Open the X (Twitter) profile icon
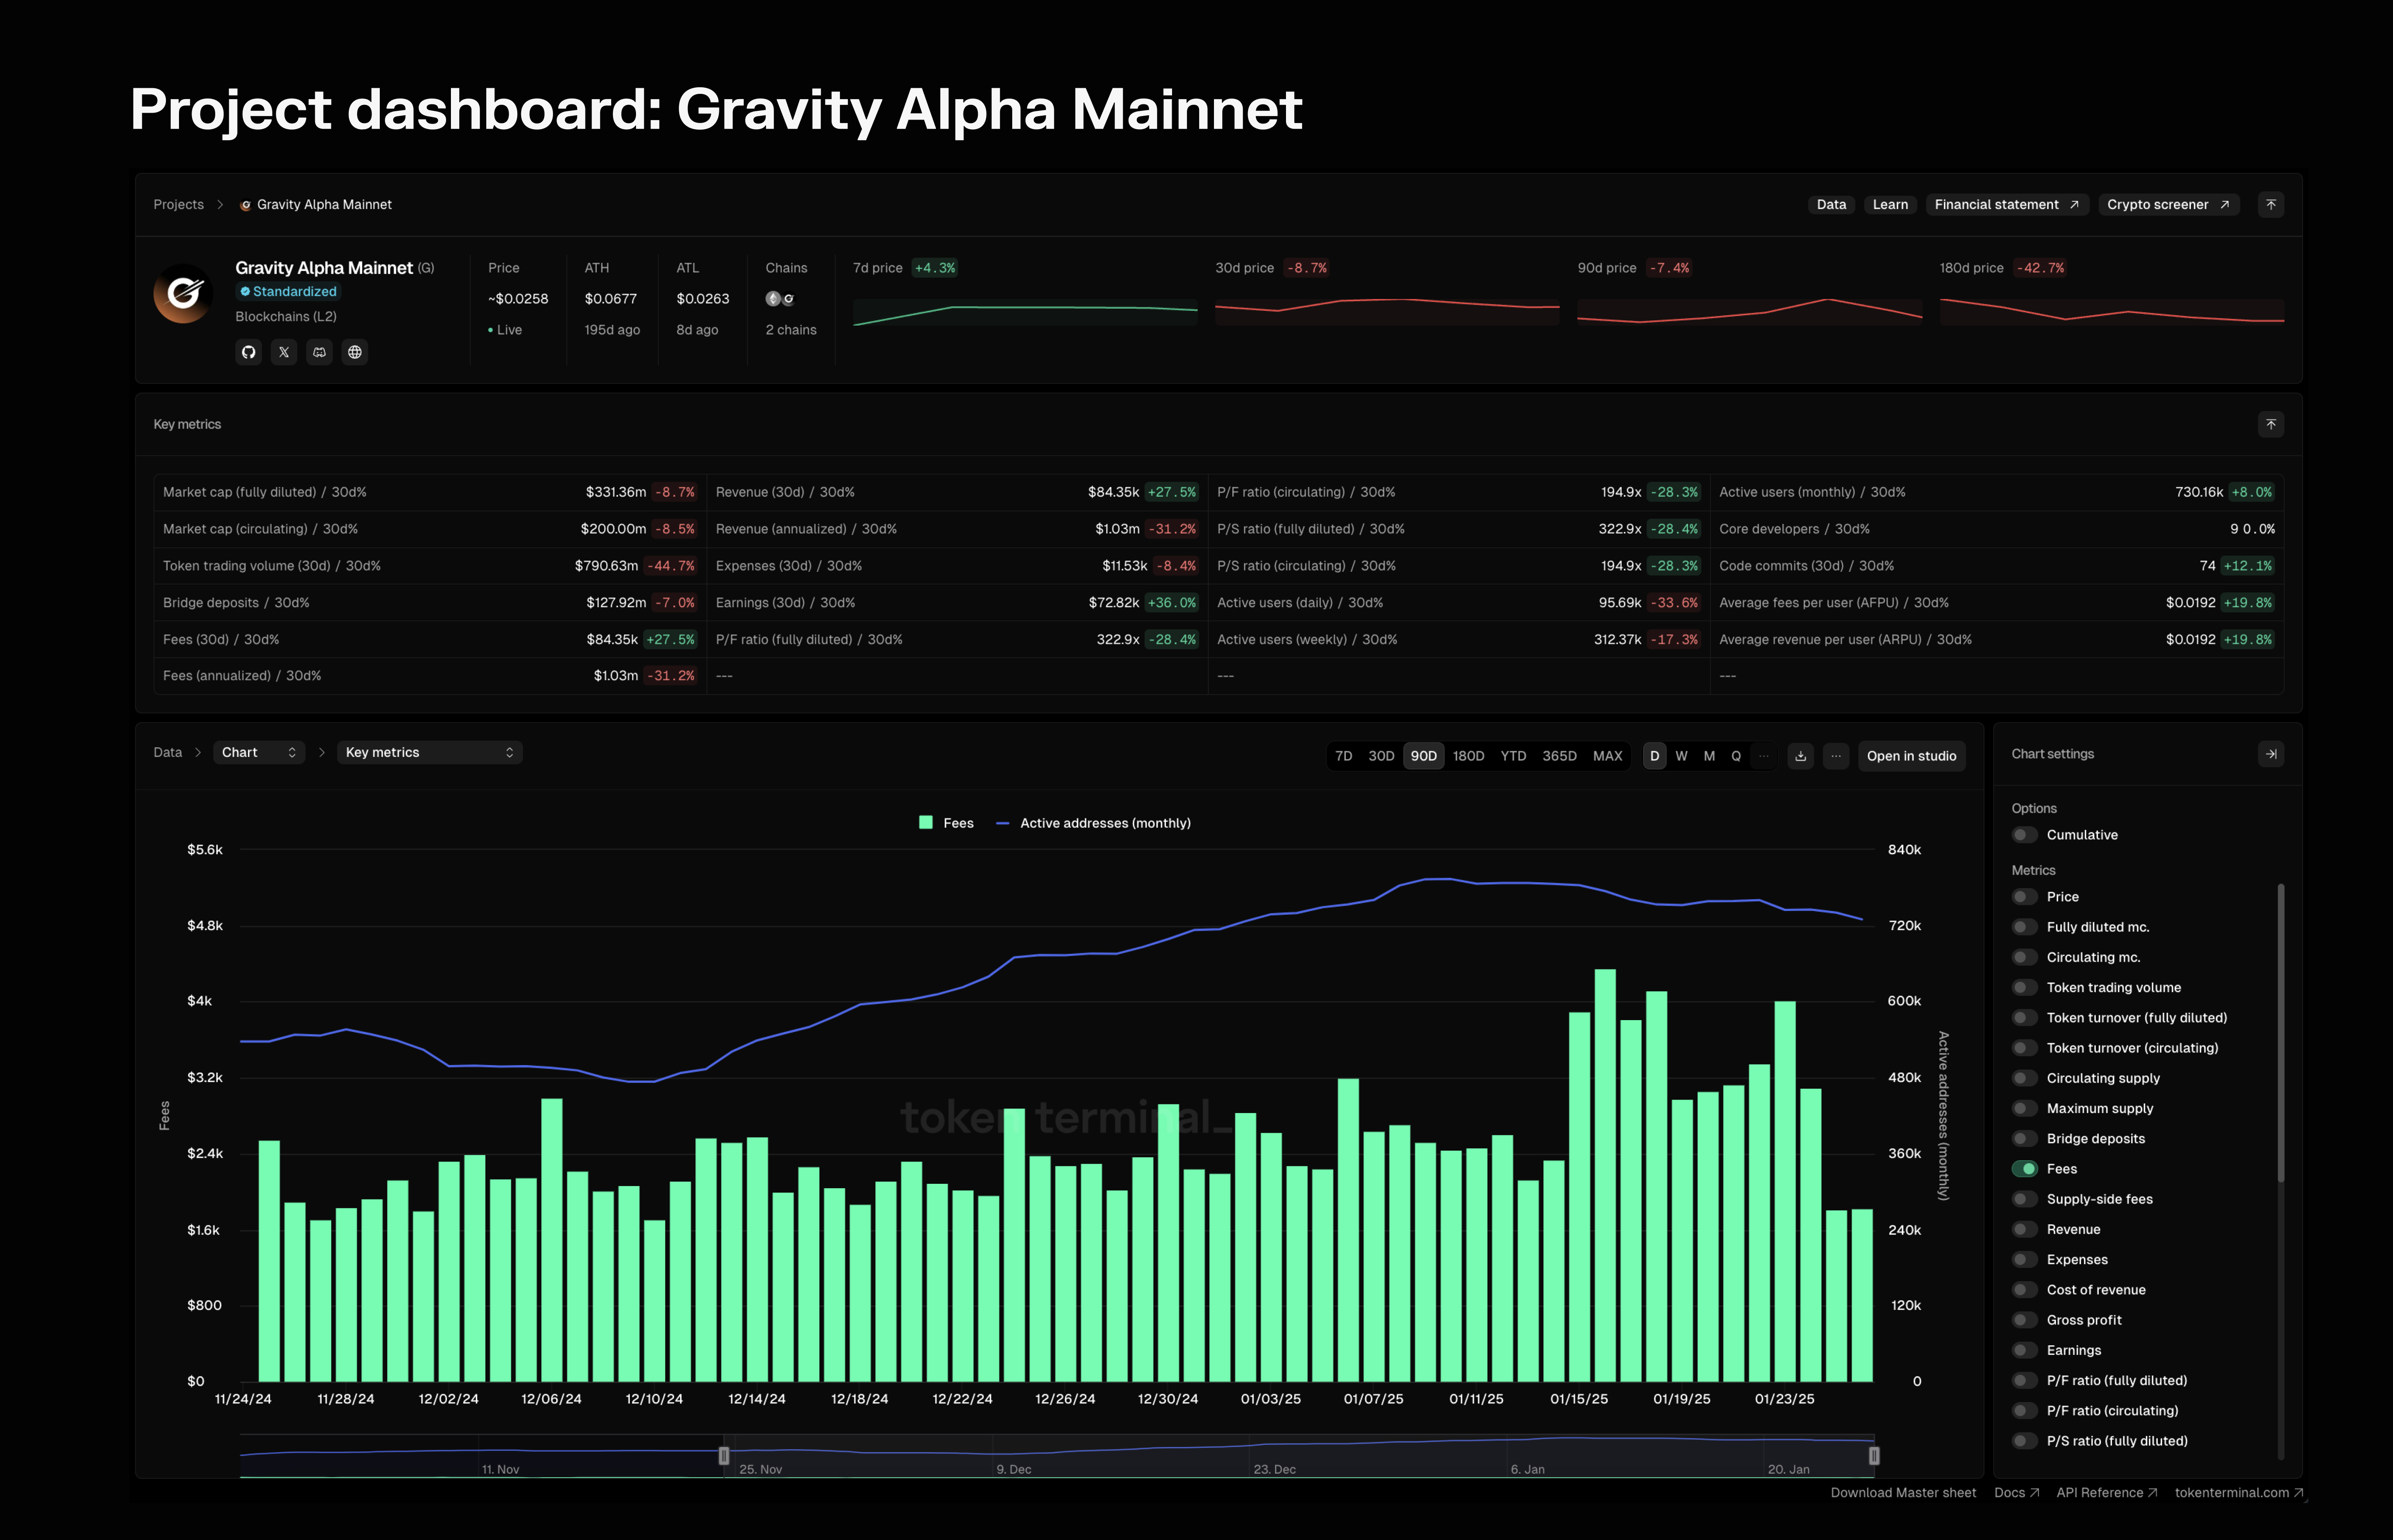The width and height of the screenshot is (2393, 1540). pos(284,352)
